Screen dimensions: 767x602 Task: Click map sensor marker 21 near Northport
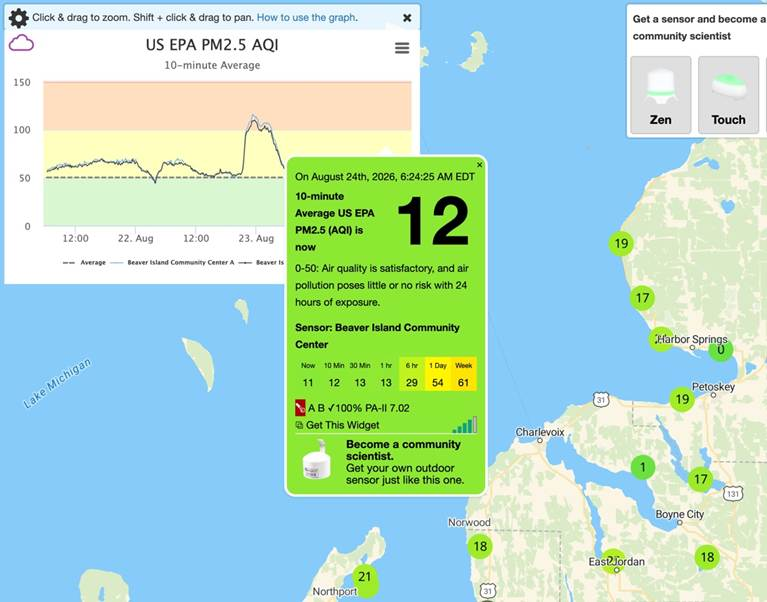(365, 577)
